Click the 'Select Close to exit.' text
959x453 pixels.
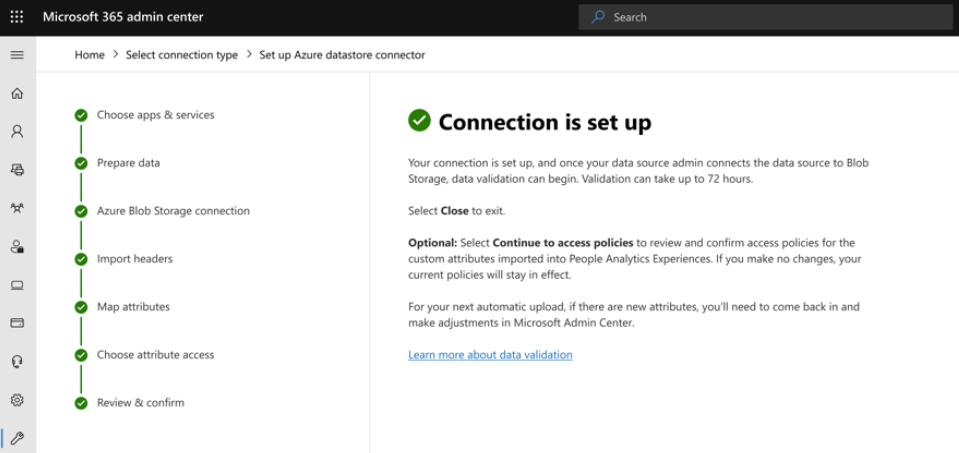coord(457,211)
